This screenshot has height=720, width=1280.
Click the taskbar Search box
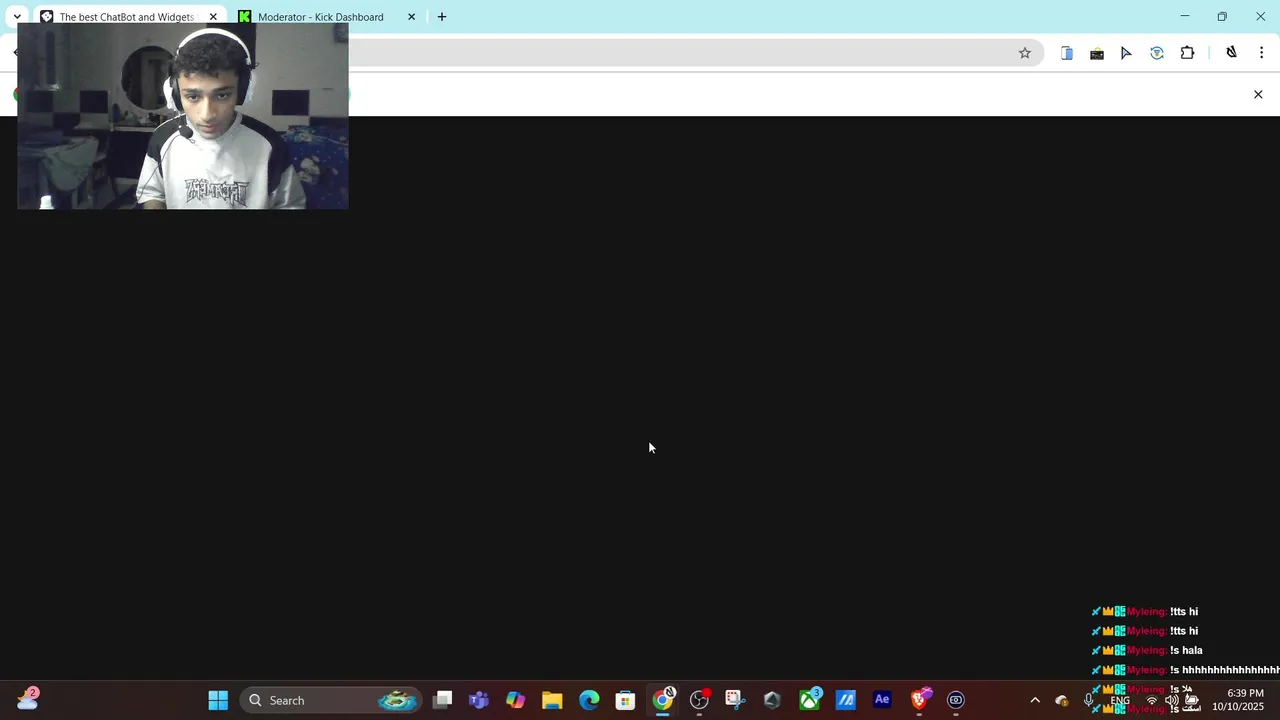(331, 700)
